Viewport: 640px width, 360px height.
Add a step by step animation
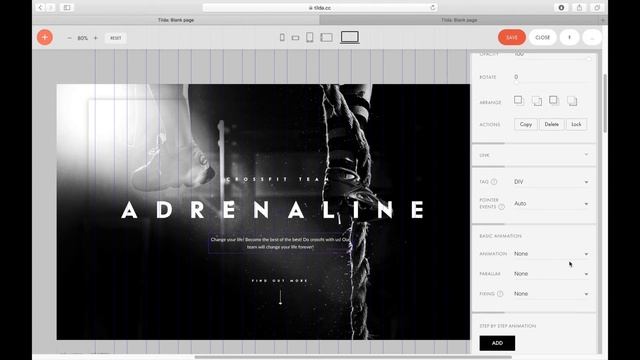tap(497, 343)
